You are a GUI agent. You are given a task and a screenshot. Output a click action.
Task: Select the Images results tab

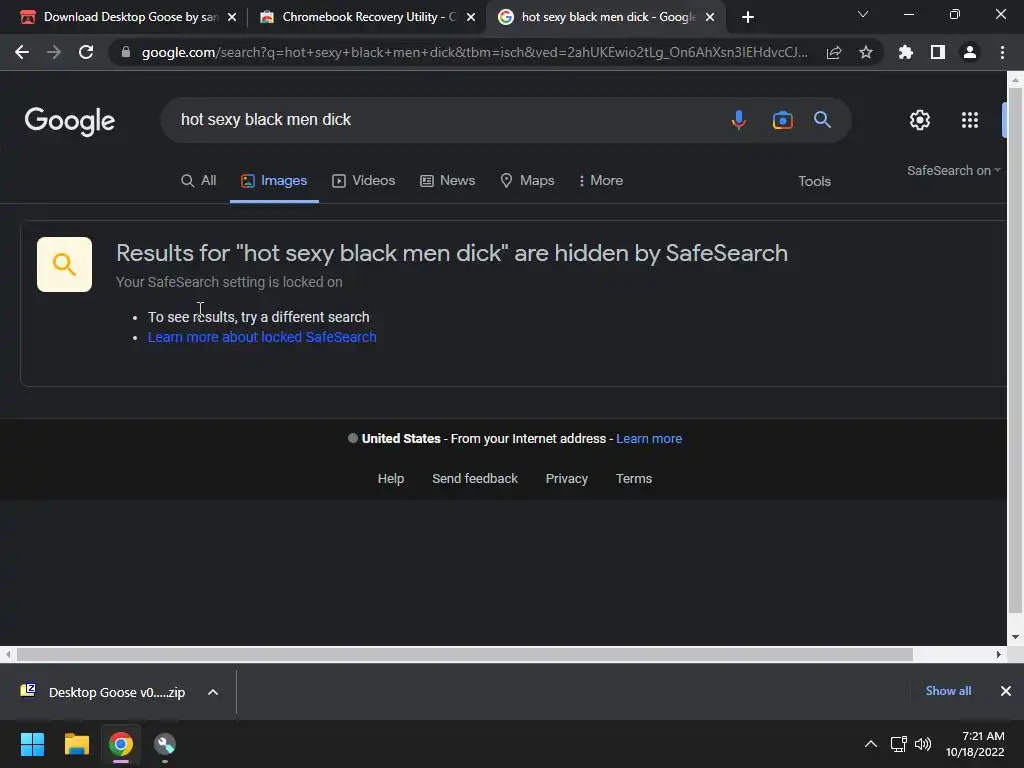pyautogui.click(x=274, y=181)
